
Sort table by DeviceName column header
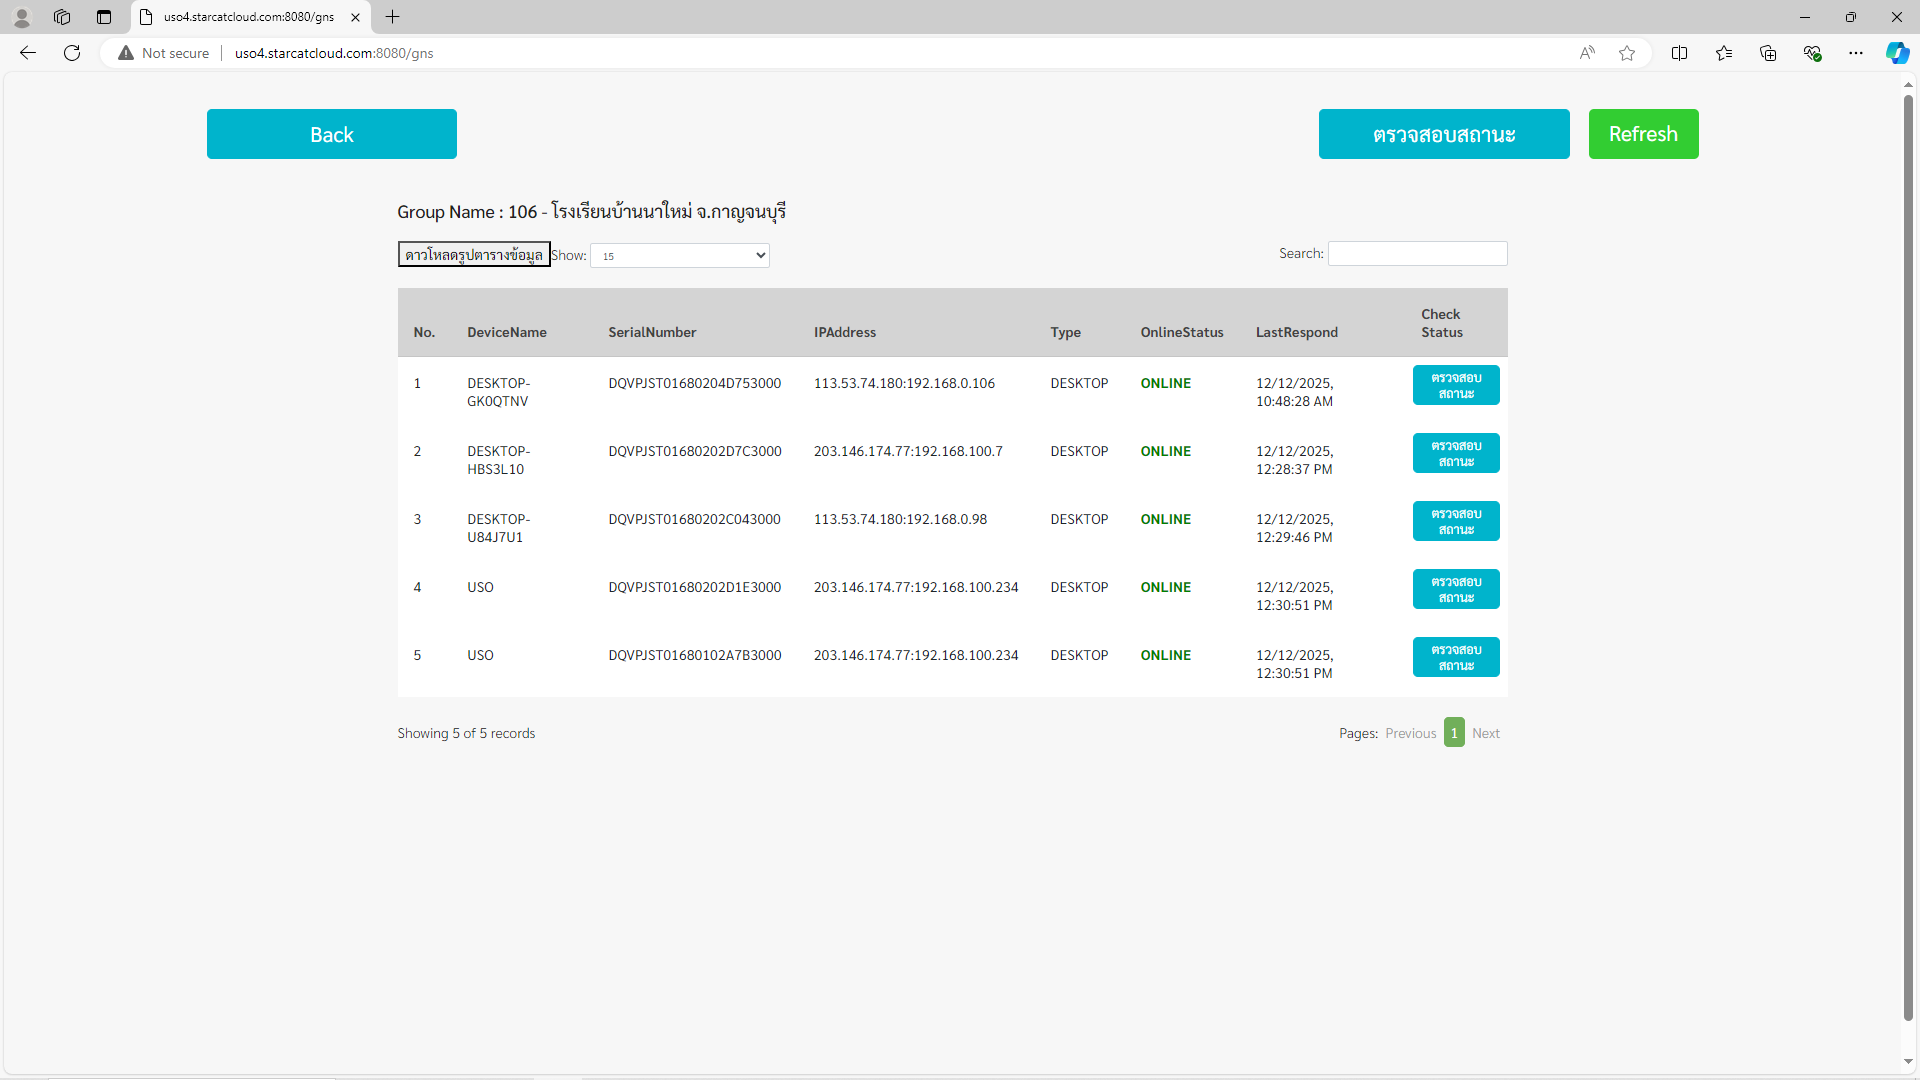click(x=506, y=332)
